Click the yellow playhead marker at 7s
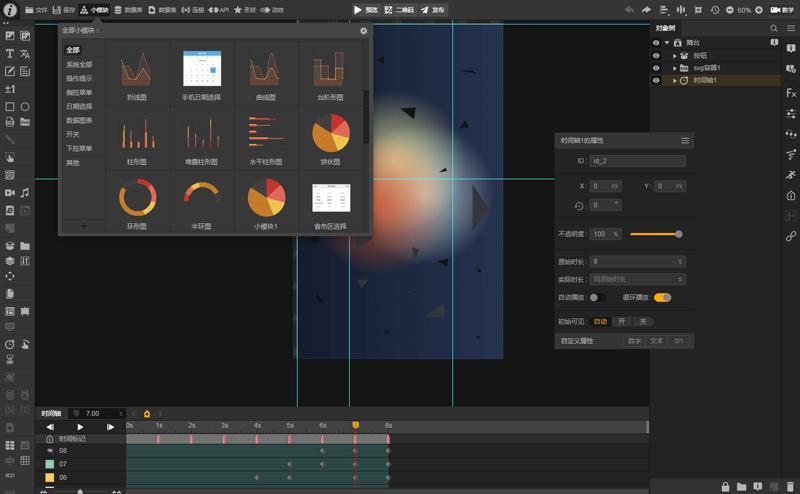 tap(356, 425)
